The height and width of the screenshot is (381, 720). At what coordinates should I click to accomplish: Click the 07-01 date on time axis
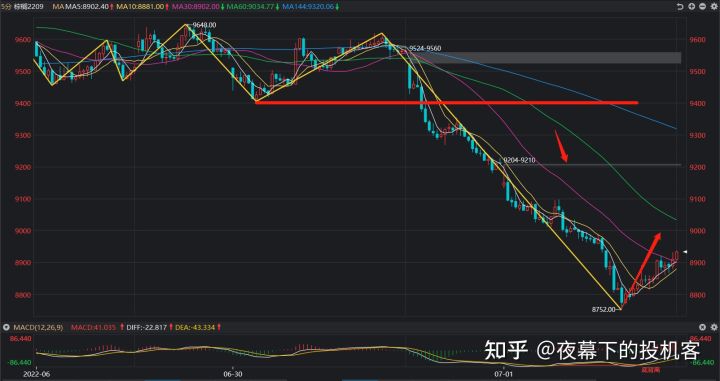point(504,375)
